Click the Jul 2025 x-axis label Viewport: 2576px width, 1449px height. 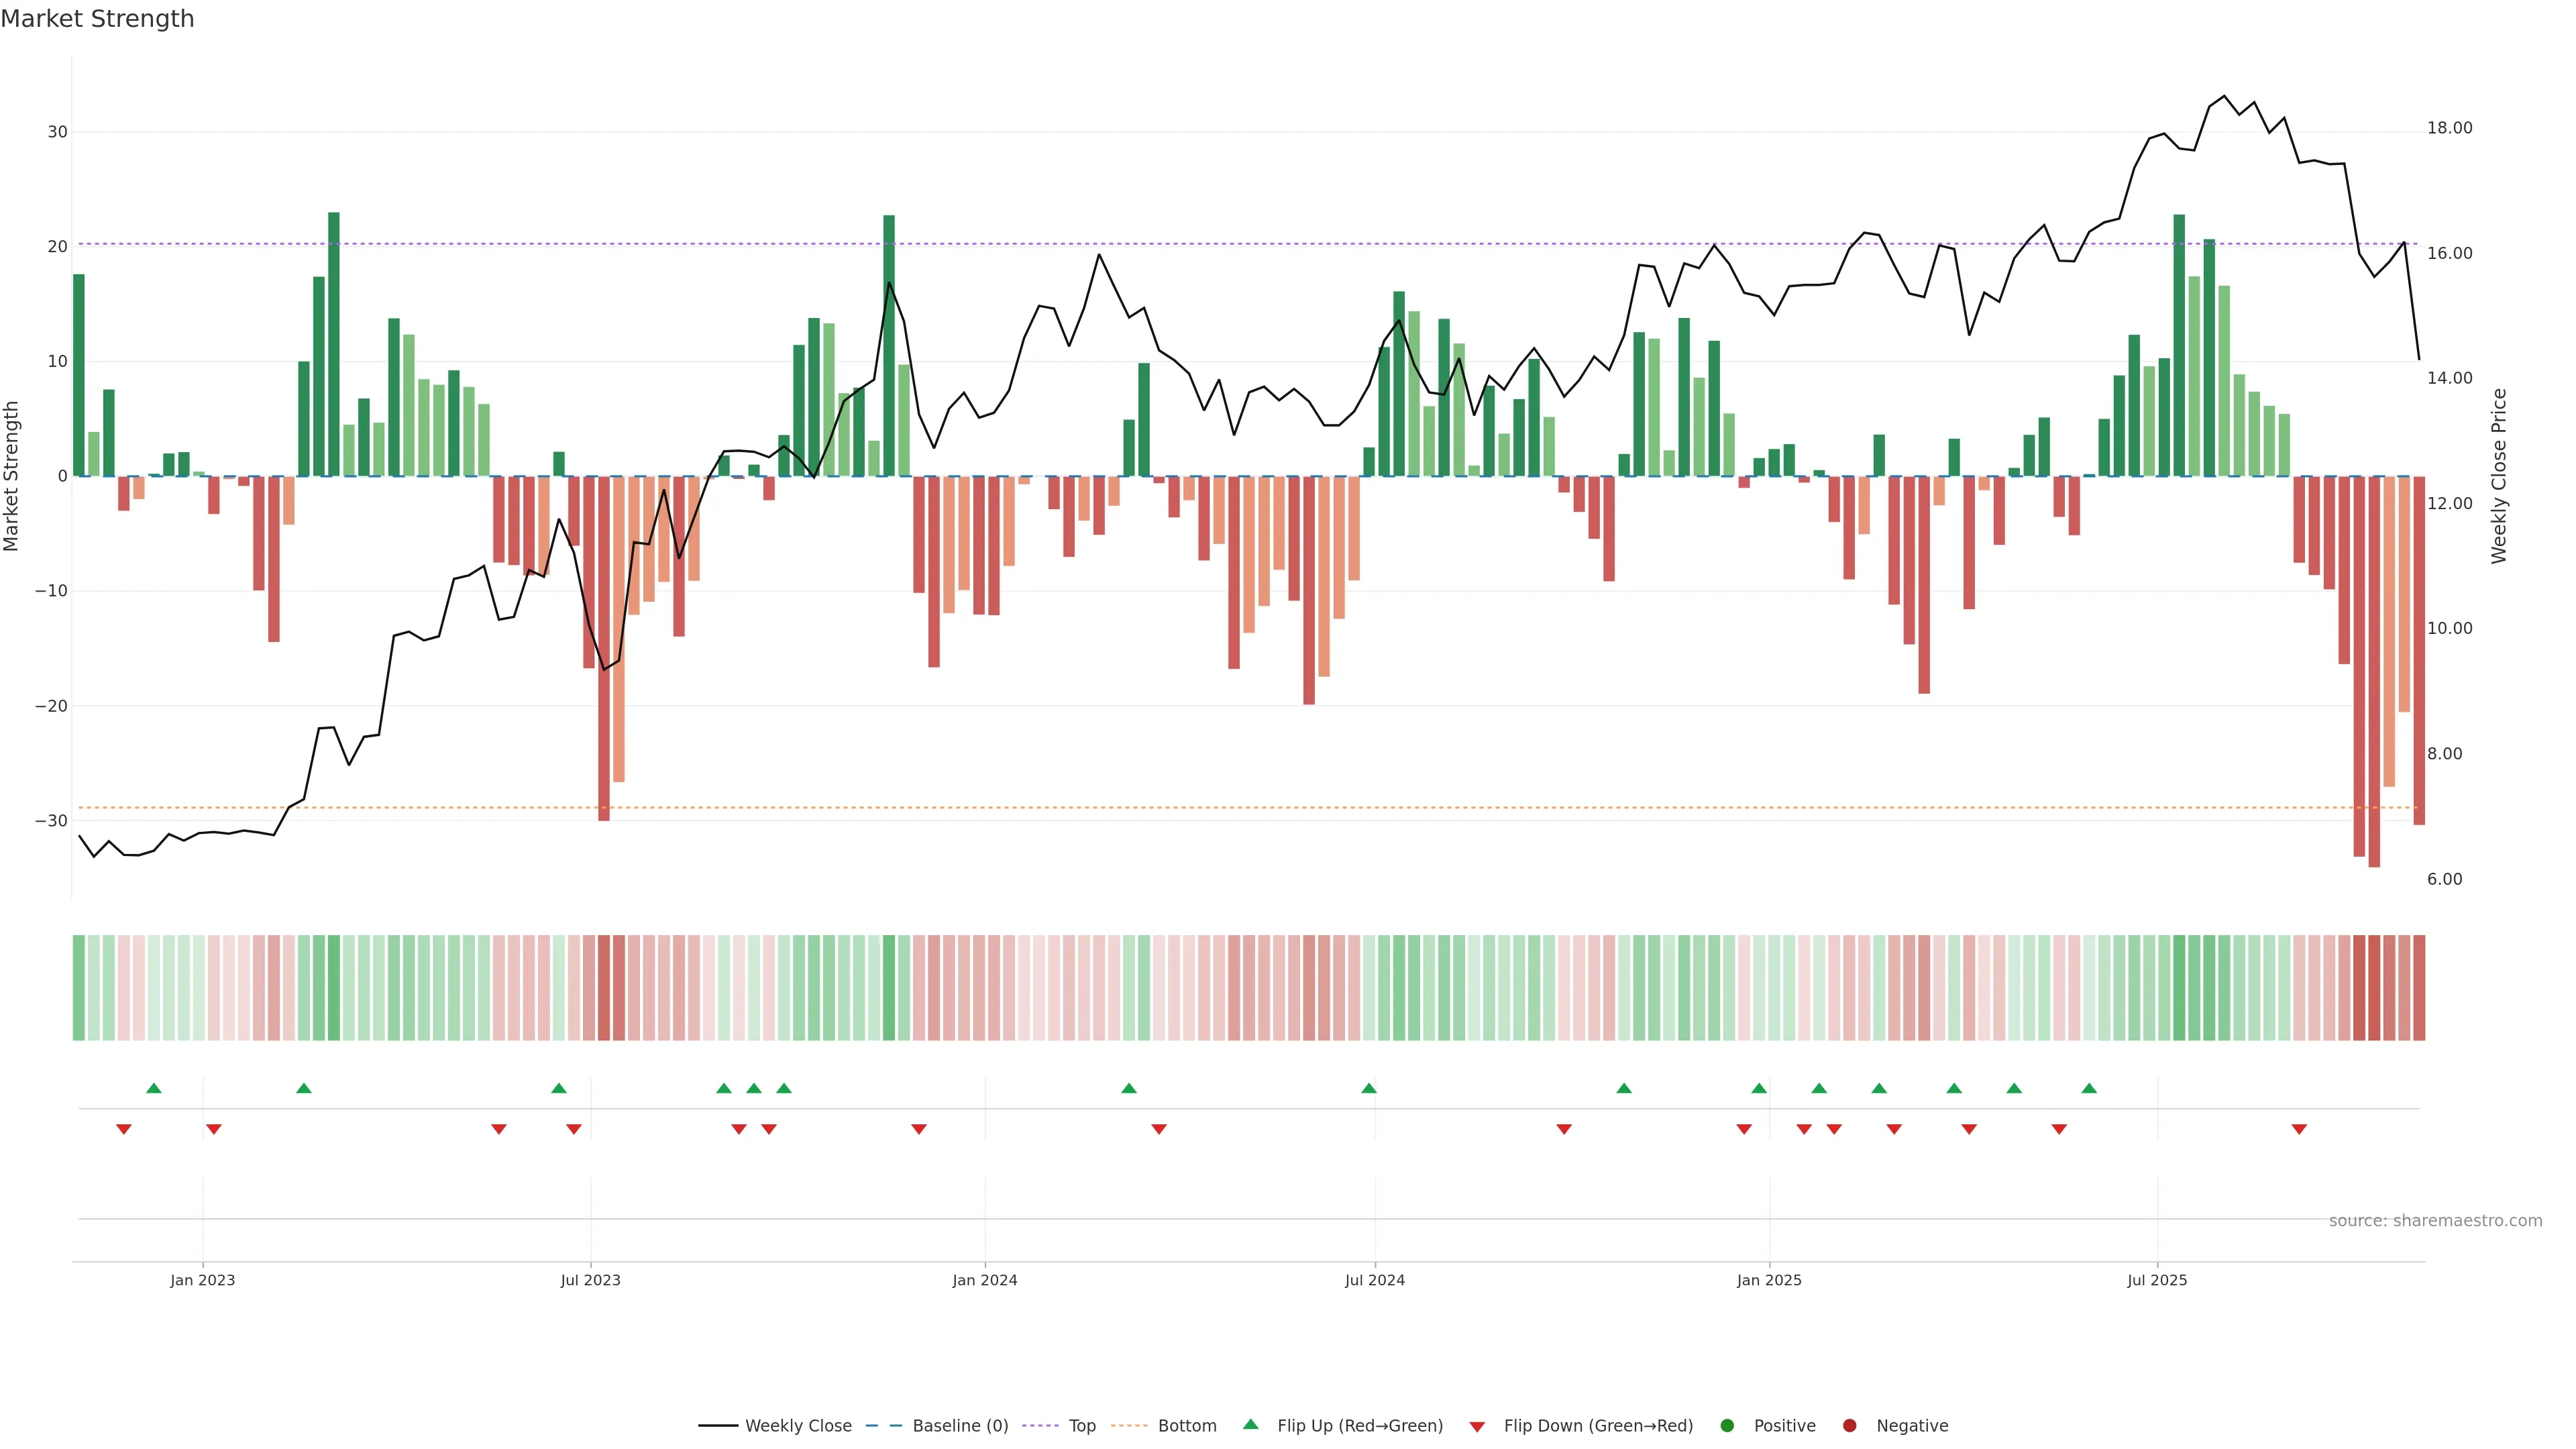point(2157,1280)
